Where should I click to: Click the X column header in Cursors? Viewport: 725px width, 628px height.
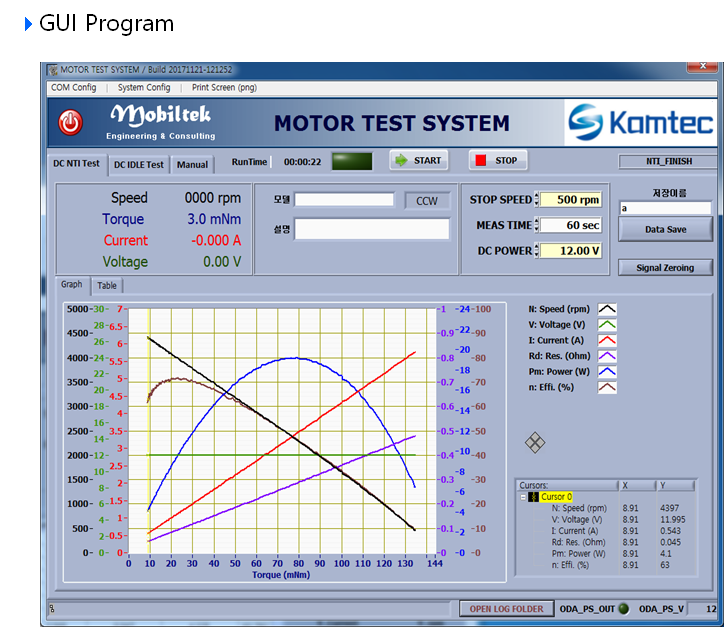pyautogui.click(x=637, y=485)
